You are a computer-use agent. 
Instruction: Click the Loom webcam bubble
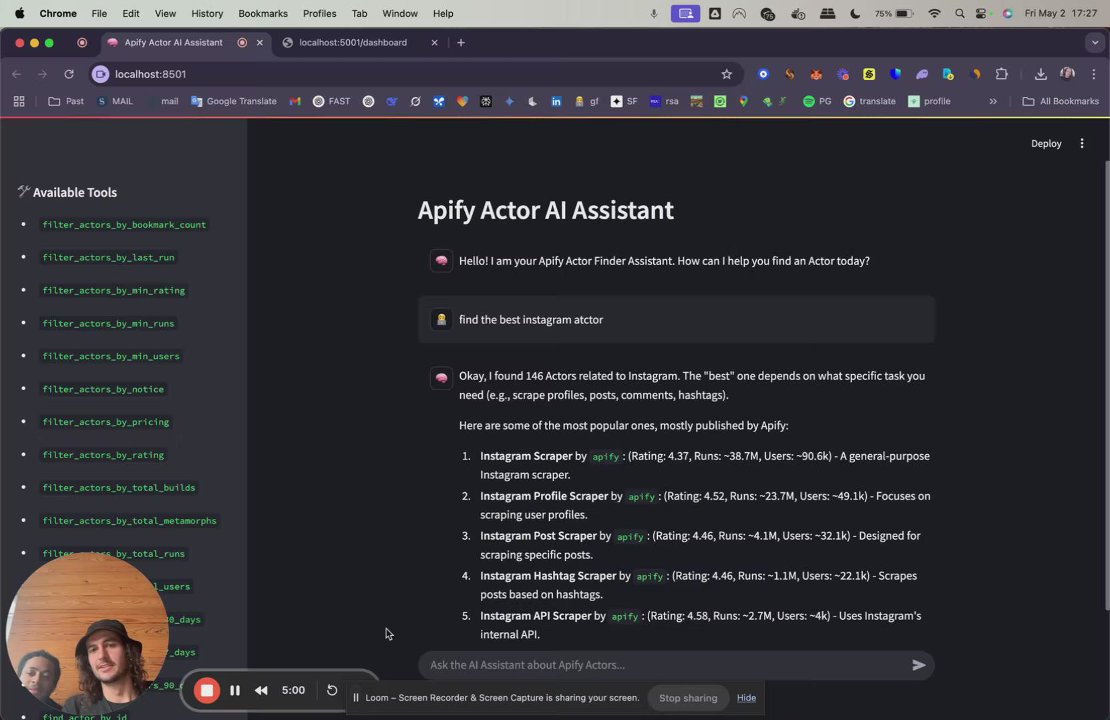coord(86,634)
